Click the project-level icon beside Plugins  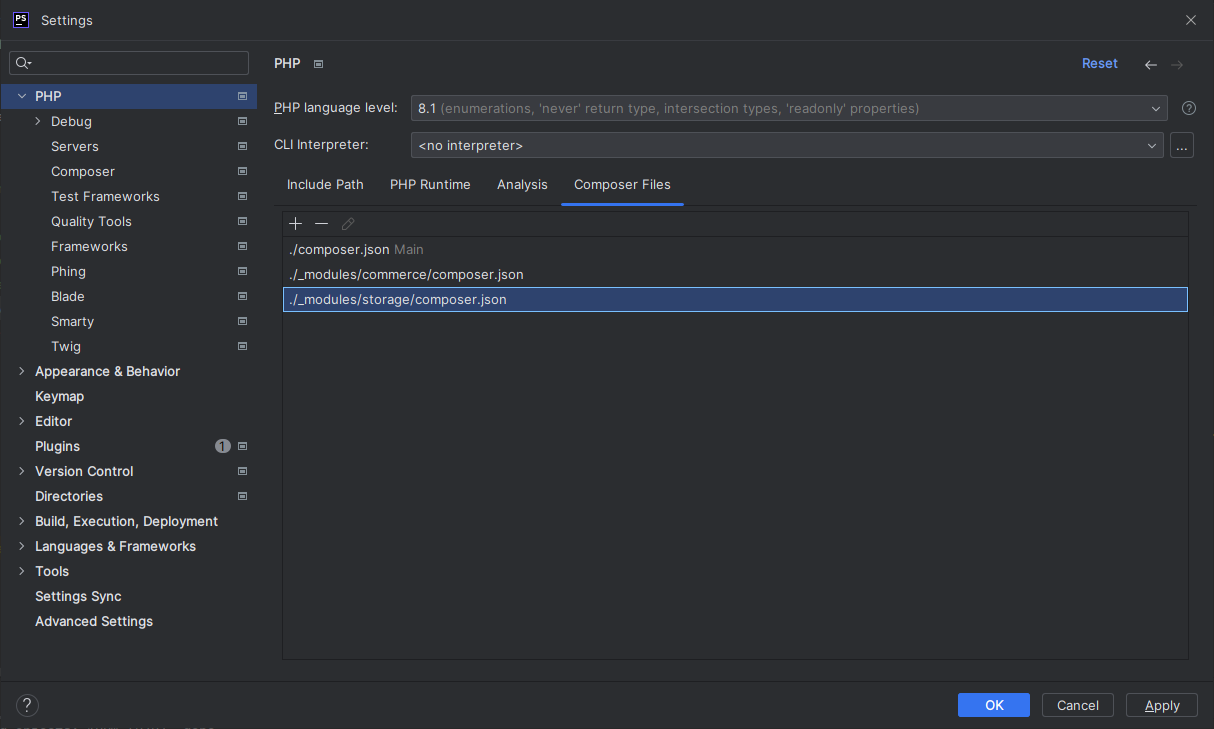pos(242,446)
